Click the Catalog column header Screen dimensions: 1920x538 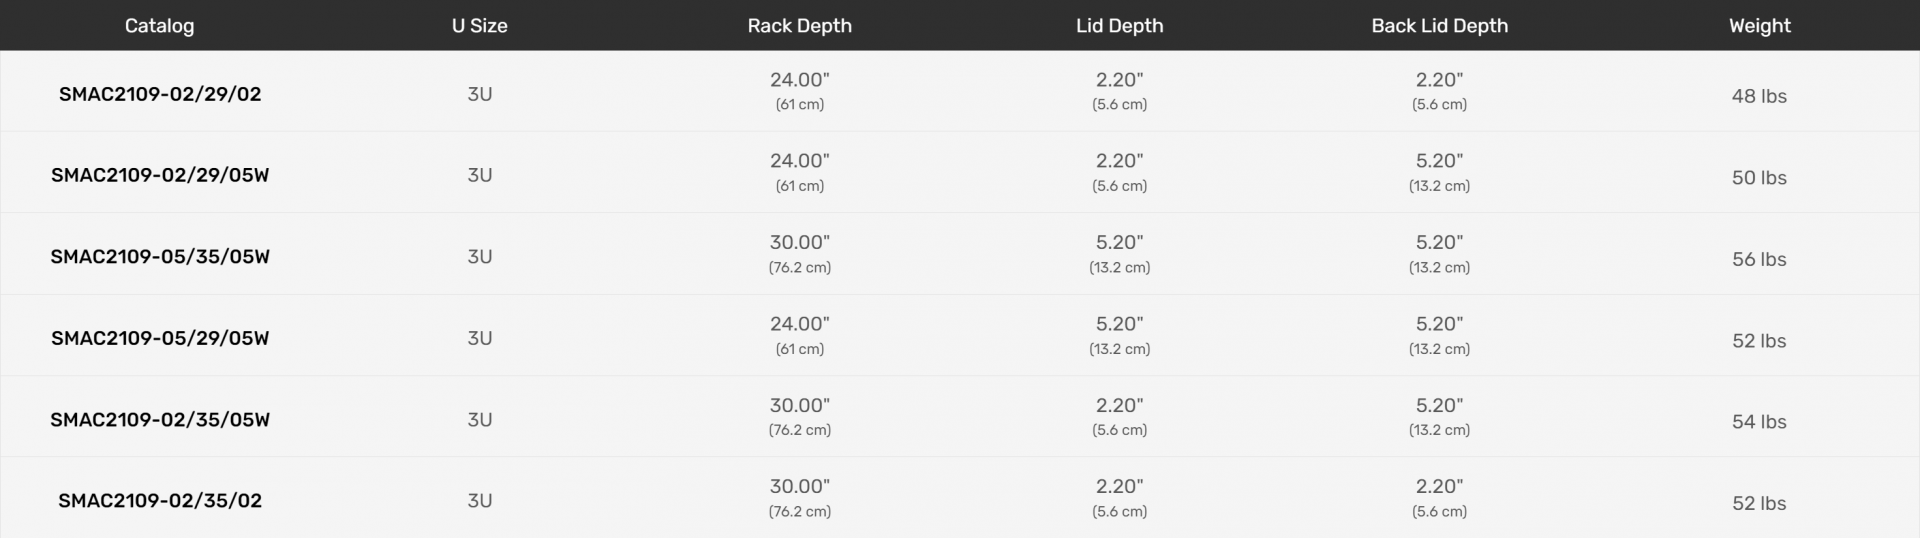(x=159, y=26)
